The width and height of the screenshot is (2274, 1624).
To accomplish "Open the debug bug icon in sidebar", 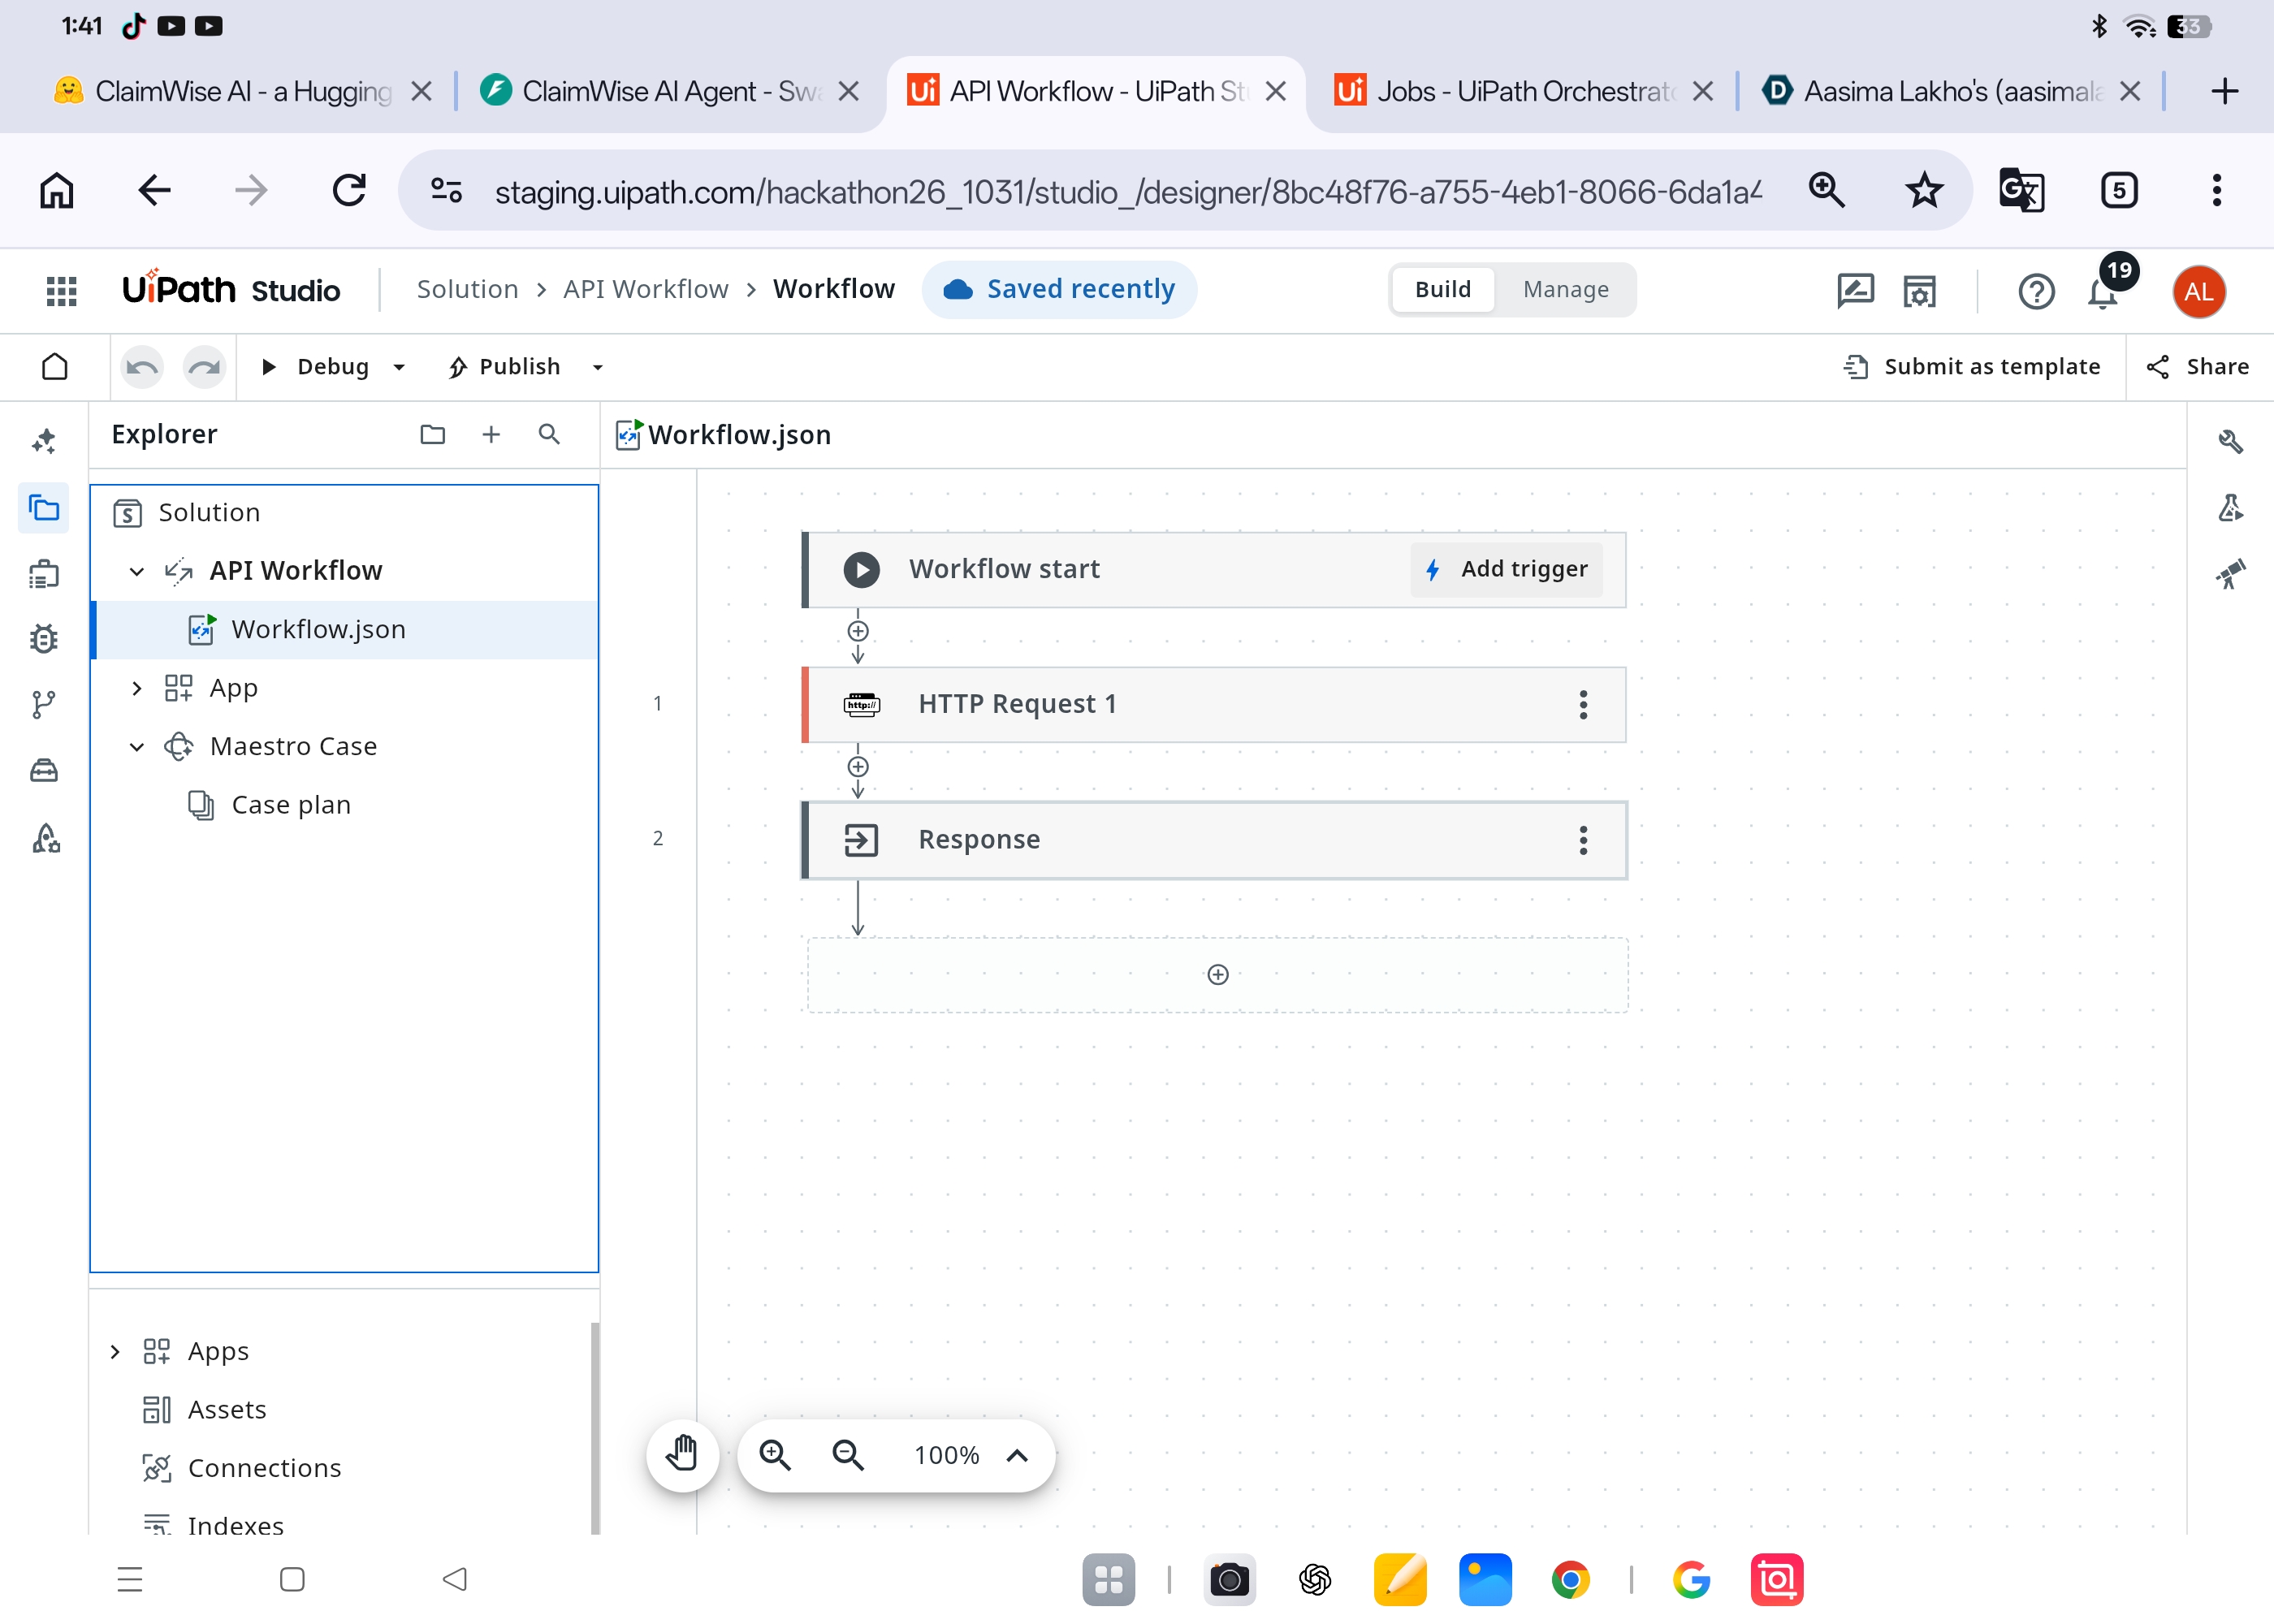I will click(44, 639).
